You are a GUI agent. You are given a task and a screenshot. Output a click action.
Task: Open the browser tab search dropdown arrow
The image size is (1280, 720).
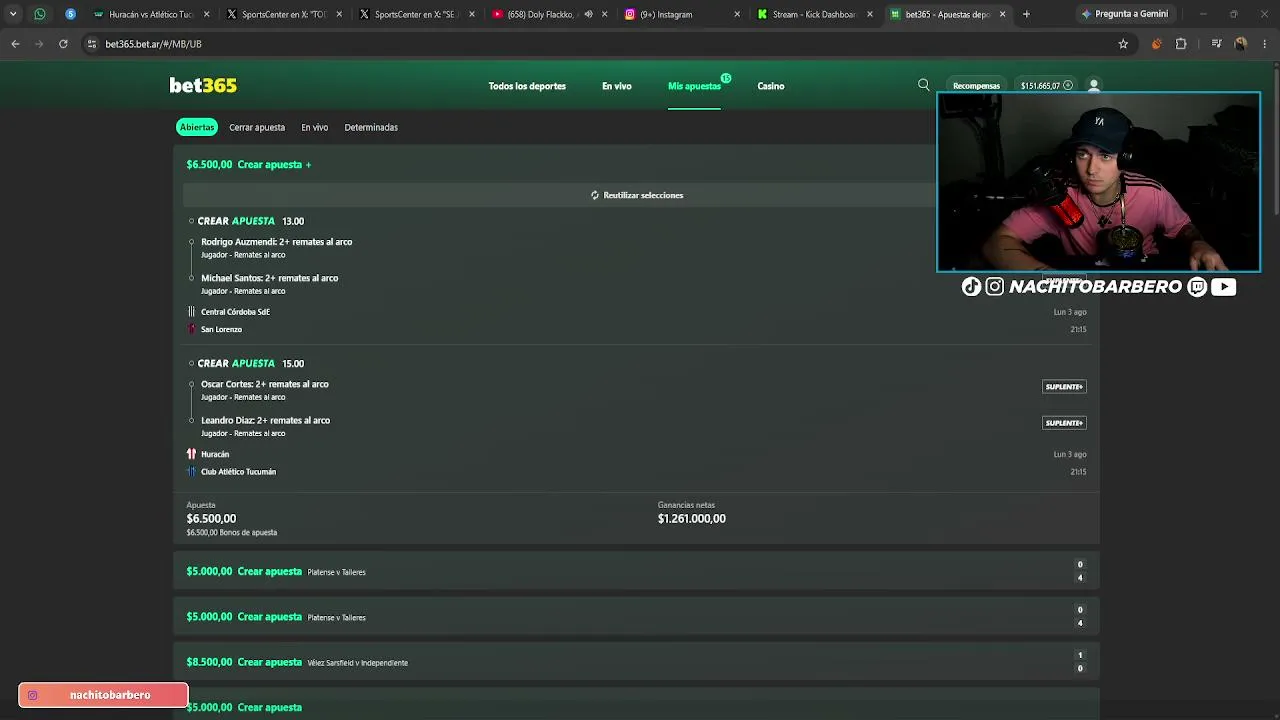tap(13, 14)
